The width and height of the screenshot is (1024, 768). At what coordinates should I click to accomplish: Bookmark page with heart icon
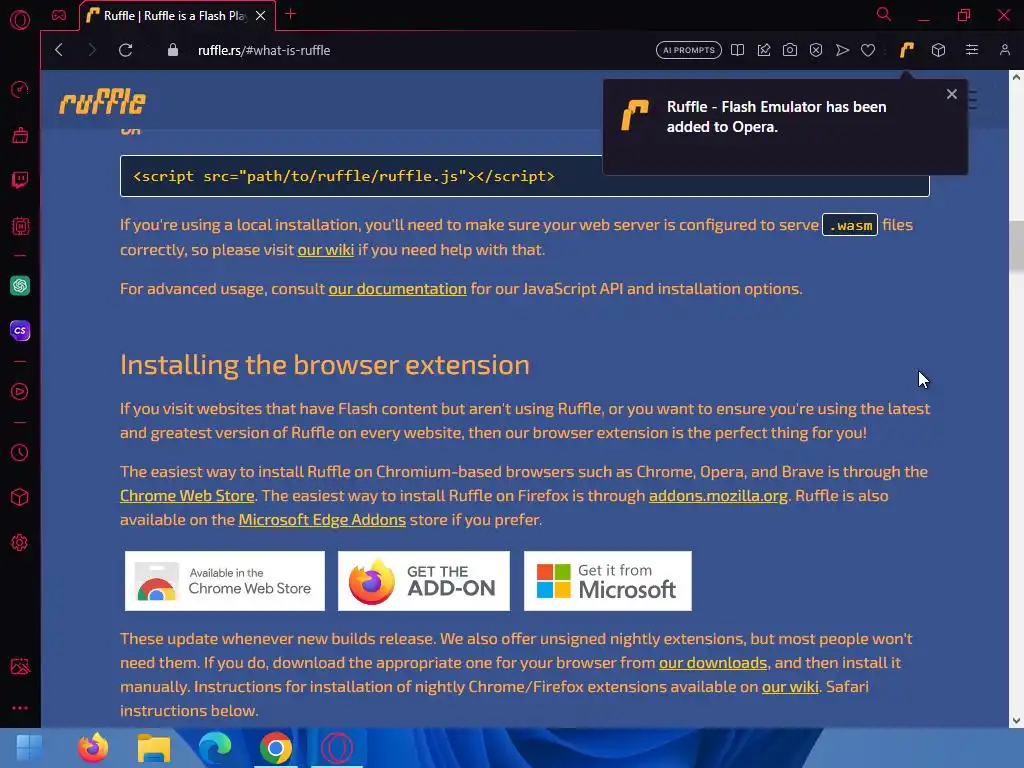pos(868,50)
